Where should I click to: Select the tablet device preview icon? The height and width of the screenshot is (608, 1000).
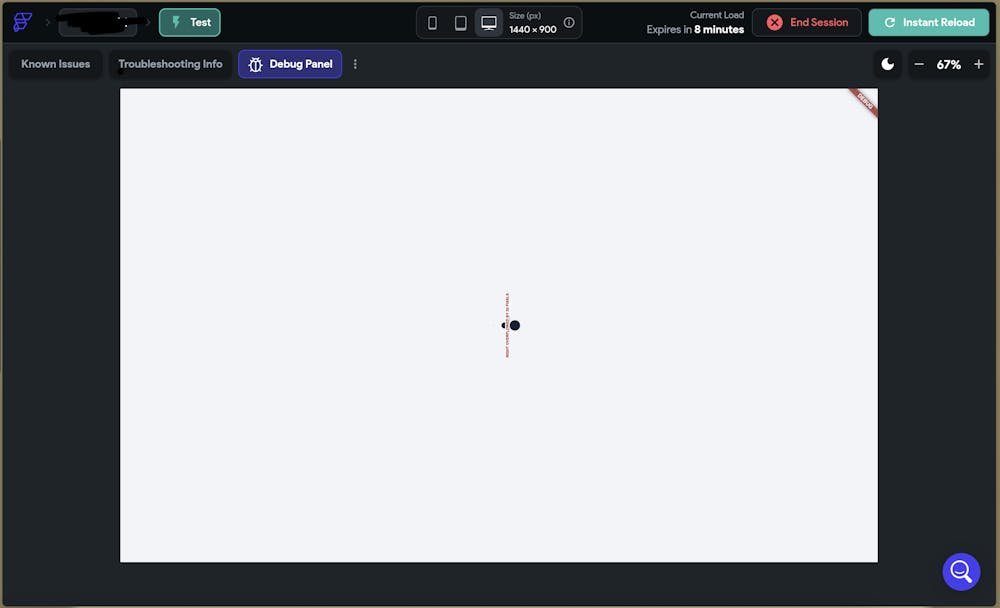[x=460, y=23]
